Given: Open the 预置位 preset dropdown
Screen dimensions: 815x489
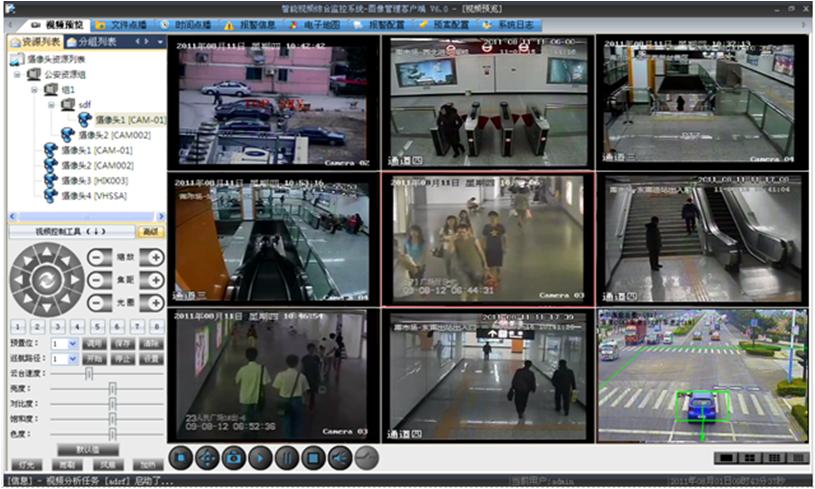Looking at the screenshot, I should coord(71,343).
